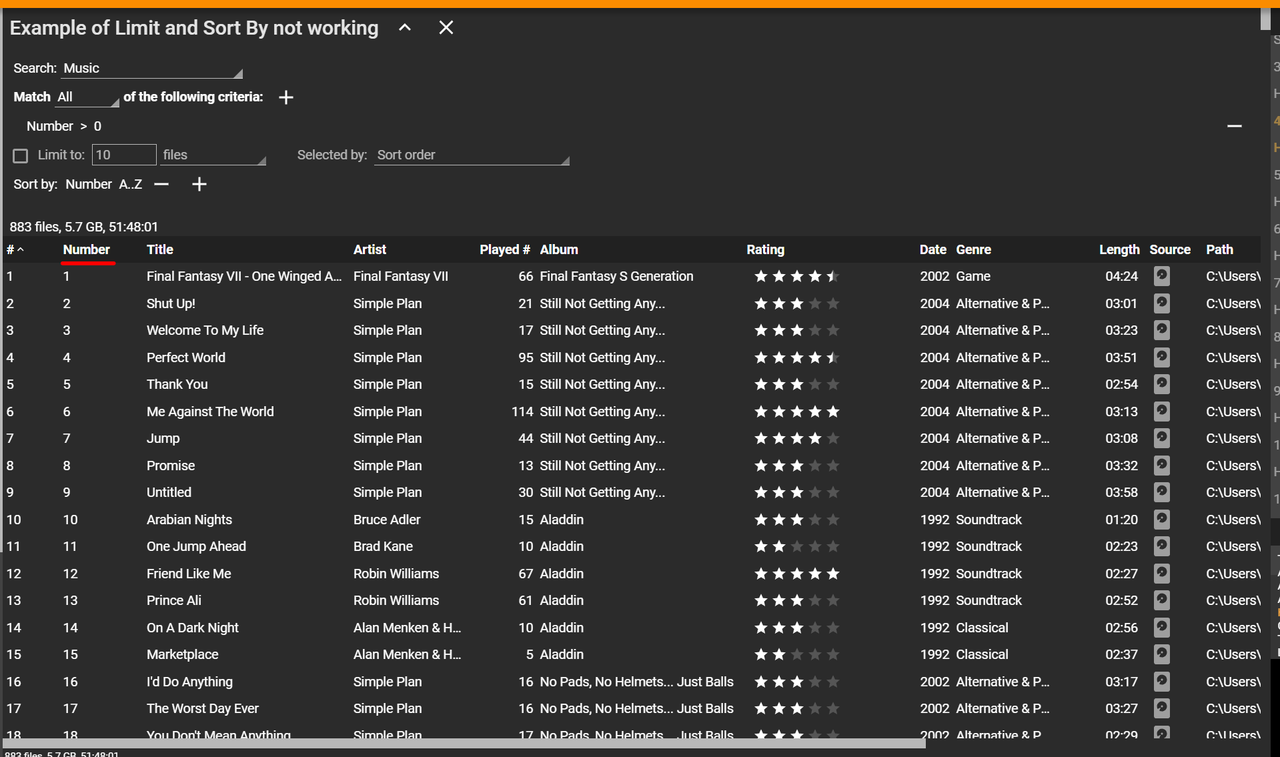Click source icon in Marketplace row
This screenshot has width=1280, height=757.
click(1161, 654)
